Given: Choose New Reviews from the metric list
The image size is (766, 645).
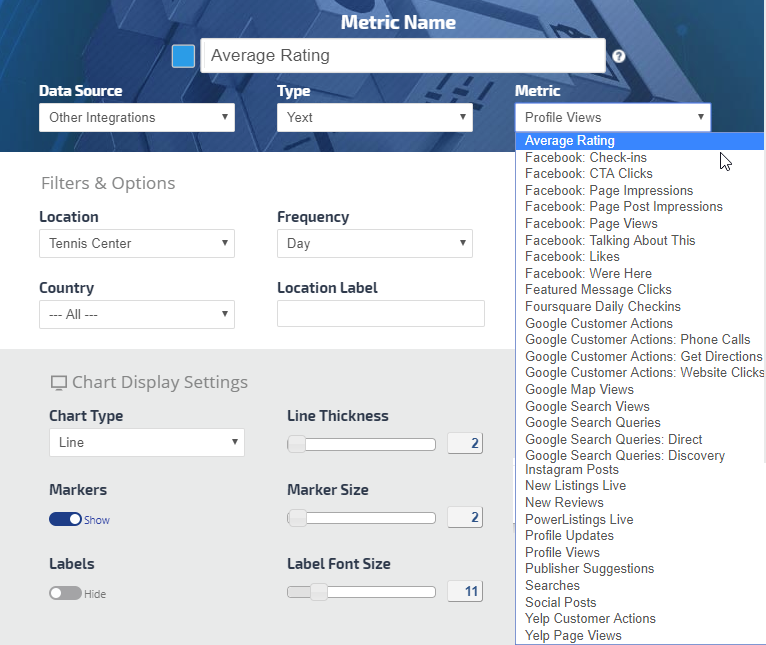Looking at the screenshot, I should pyautogui.click(x=564, y=503).
